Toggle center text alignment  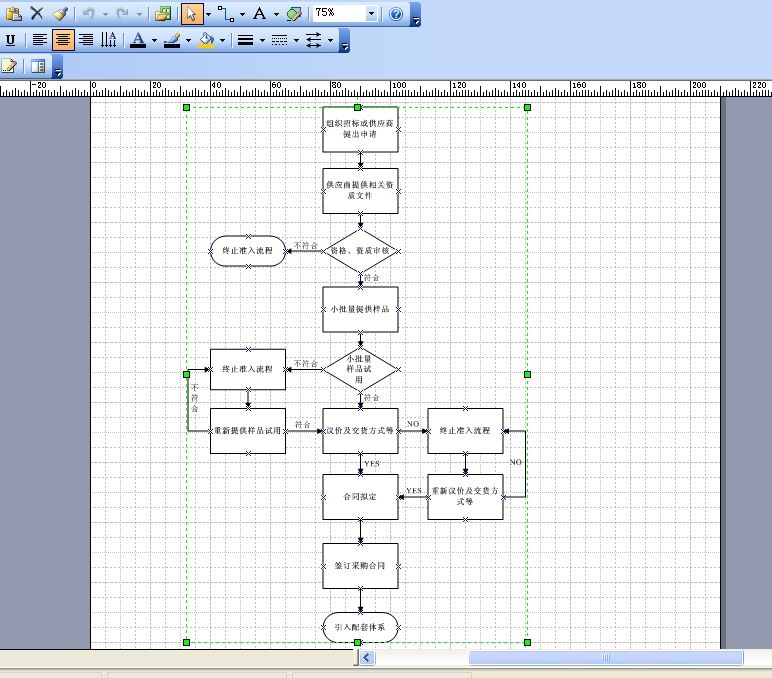pos(63,40)
